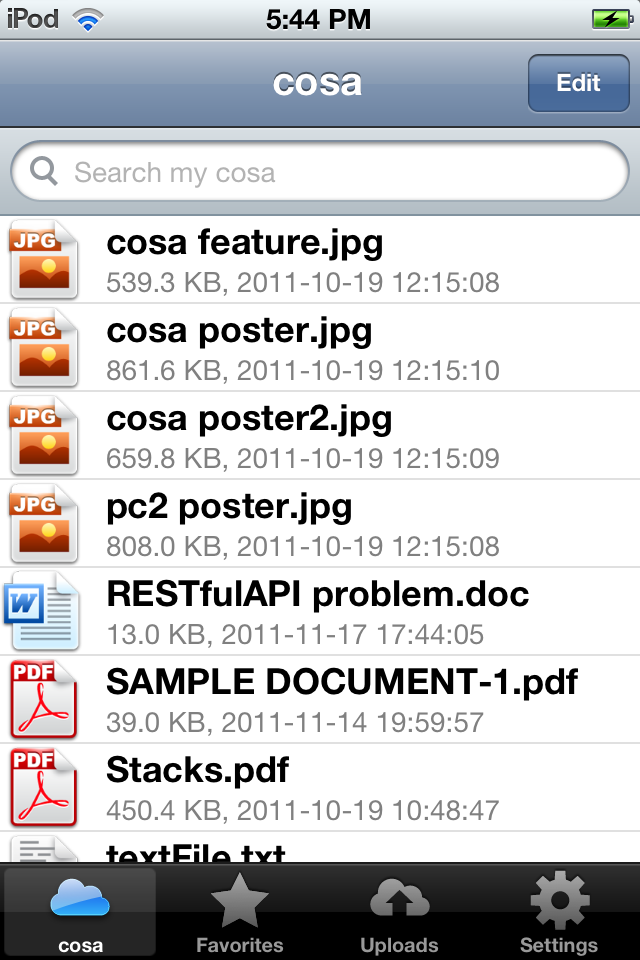
Task: Go to the Settings tab
Action: tap(559, 913)
